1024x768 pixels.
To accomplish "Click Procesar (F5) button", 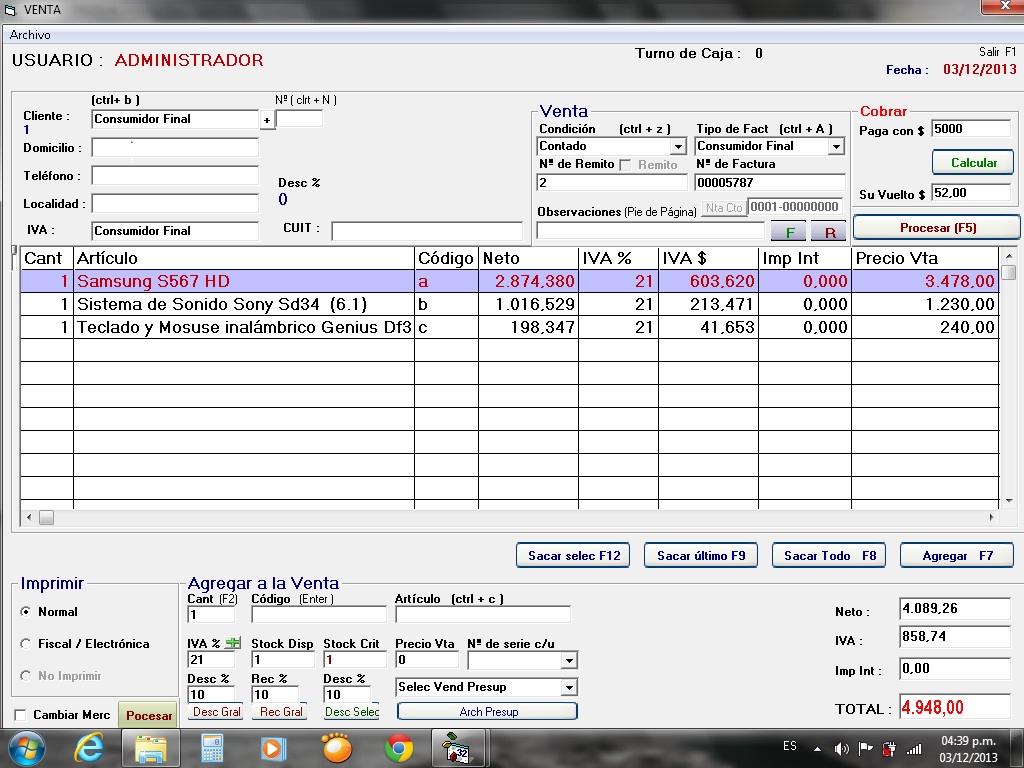I will tap(937, 228).
